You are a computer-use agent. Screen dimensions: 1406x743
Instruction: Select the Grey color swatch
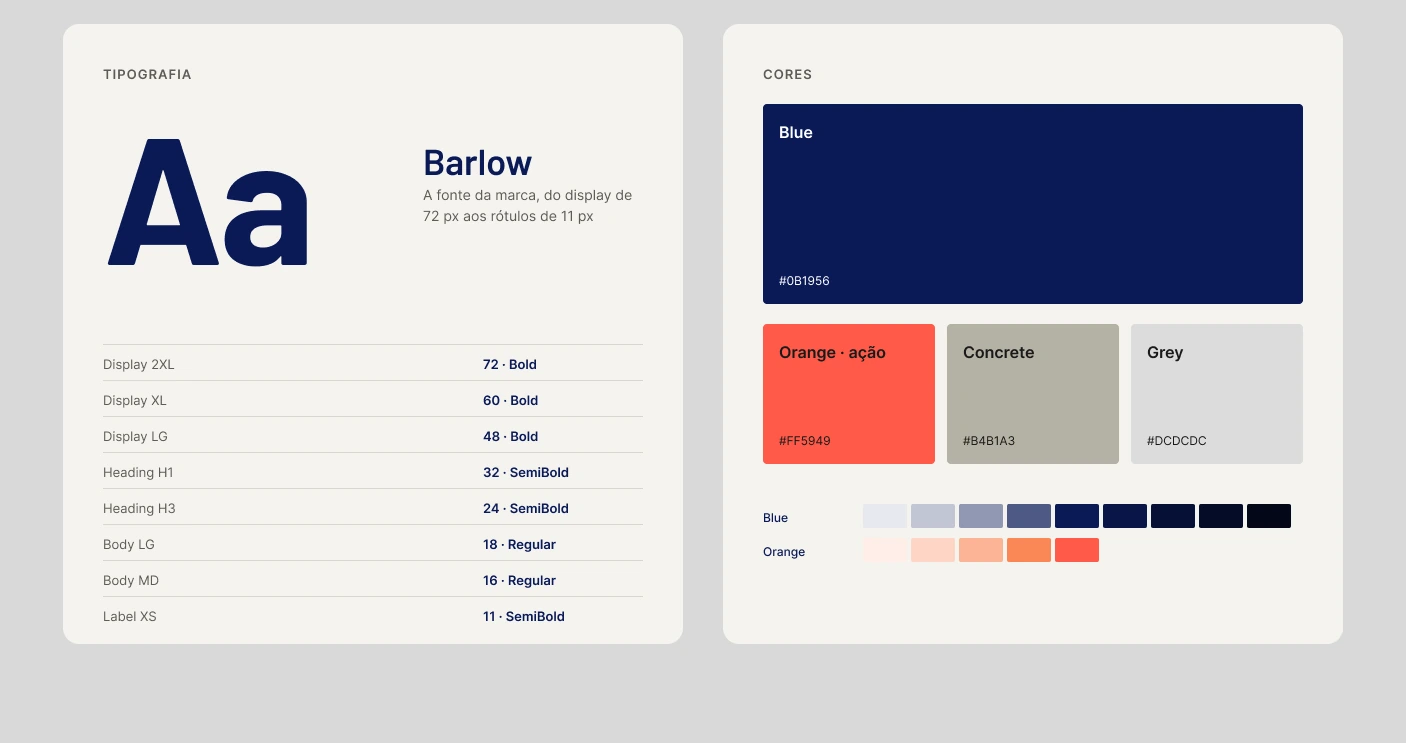1217,394
